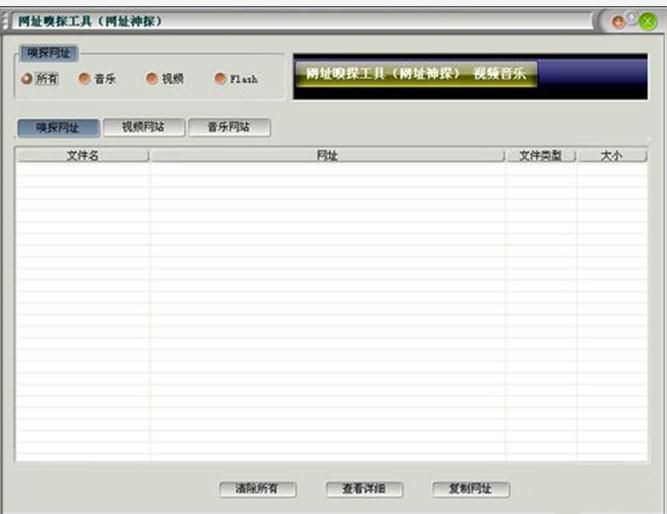Image resolution: width=667 pixels, height=514 pixels.
Task: Click the 网址嗅探工具 banner
Action: pos(416,74)
